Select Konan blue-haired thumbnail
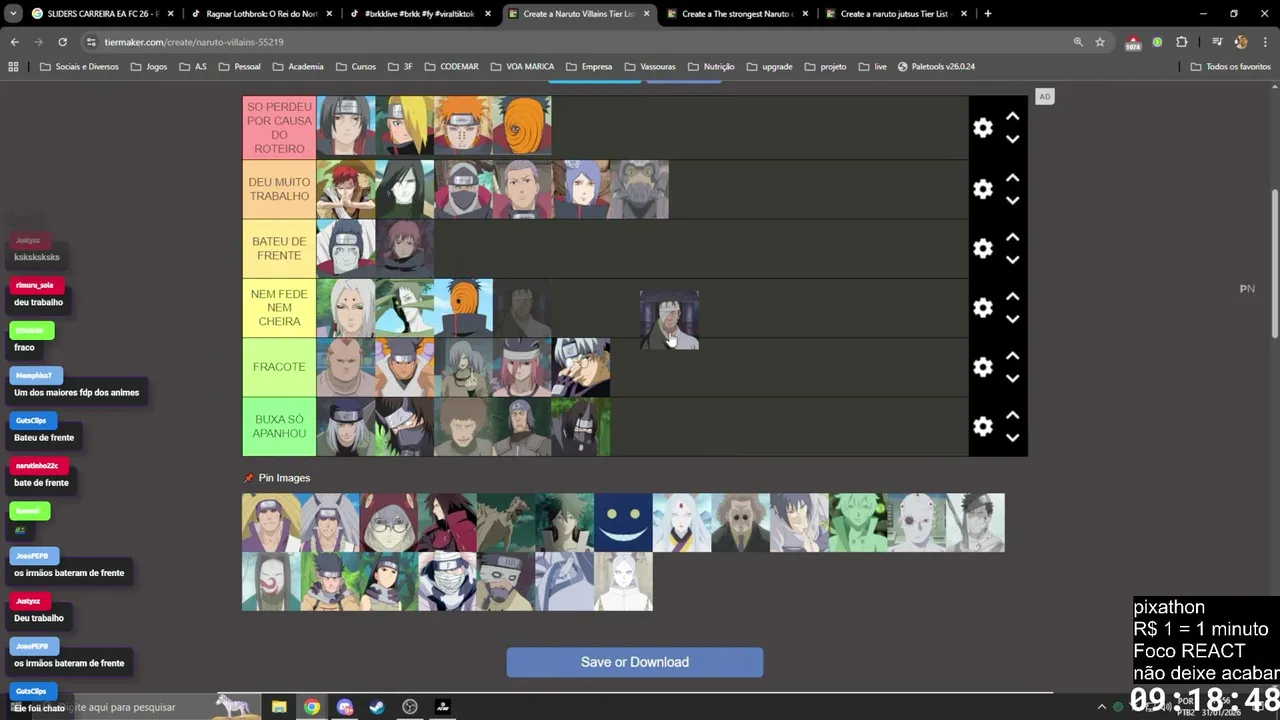Image resolution: width=1280 pixels, height=720 pixels. pos(581,189)
